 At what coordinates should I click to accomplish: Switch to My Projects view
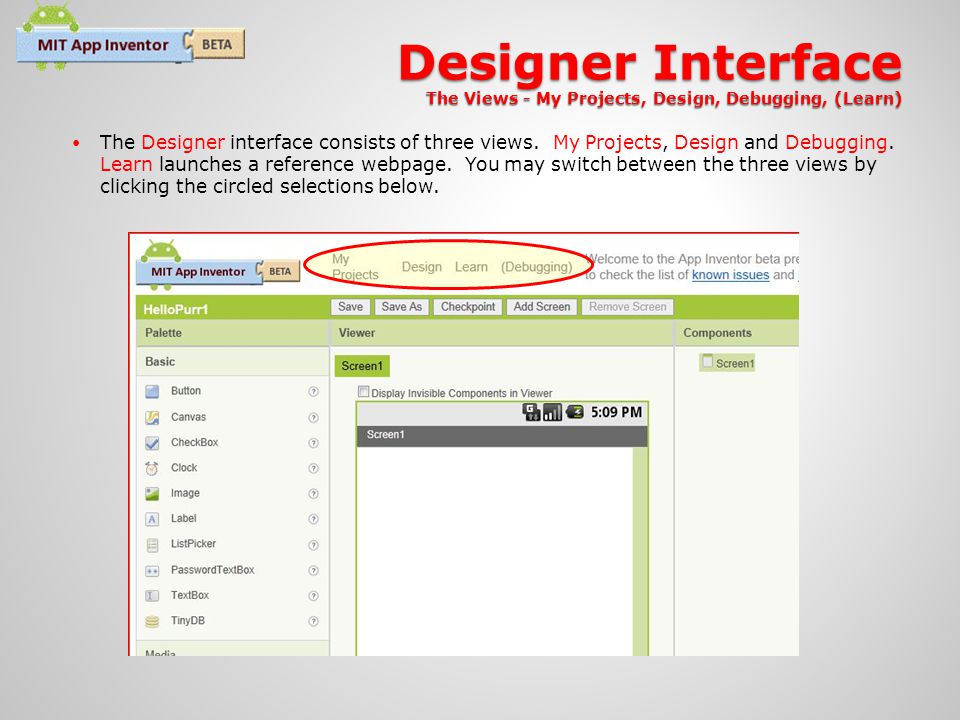point(355,267)
